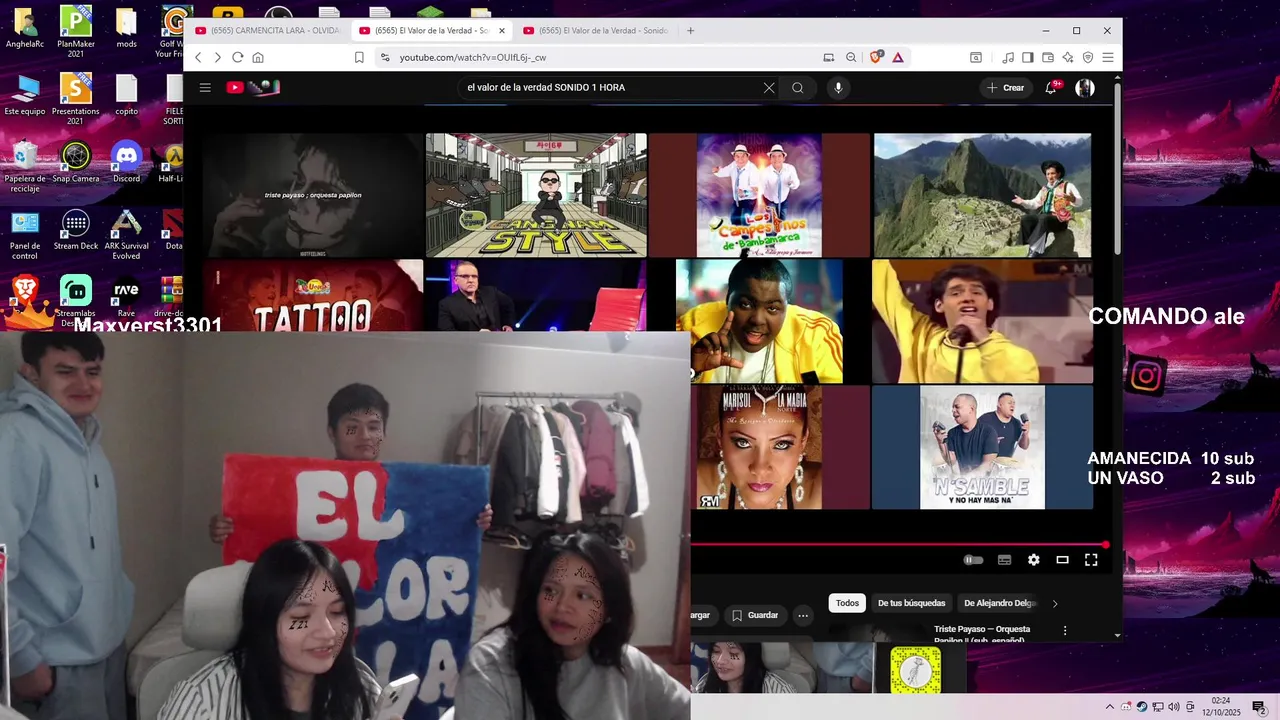Open options menu for Triste Payaso video
Viewport: 1280px width, 720px height.
(x=1065, y=631)
